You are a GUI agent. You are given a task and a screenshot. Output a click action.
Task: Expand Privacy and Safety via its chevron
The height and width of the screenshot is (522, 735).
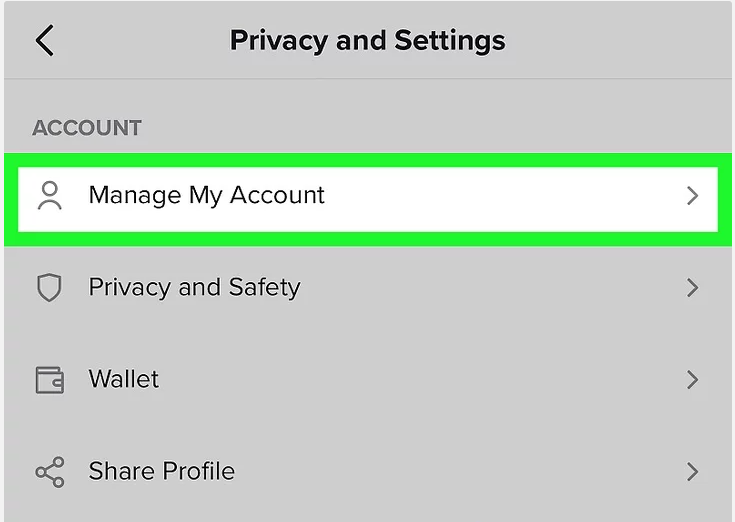(692, 287)
